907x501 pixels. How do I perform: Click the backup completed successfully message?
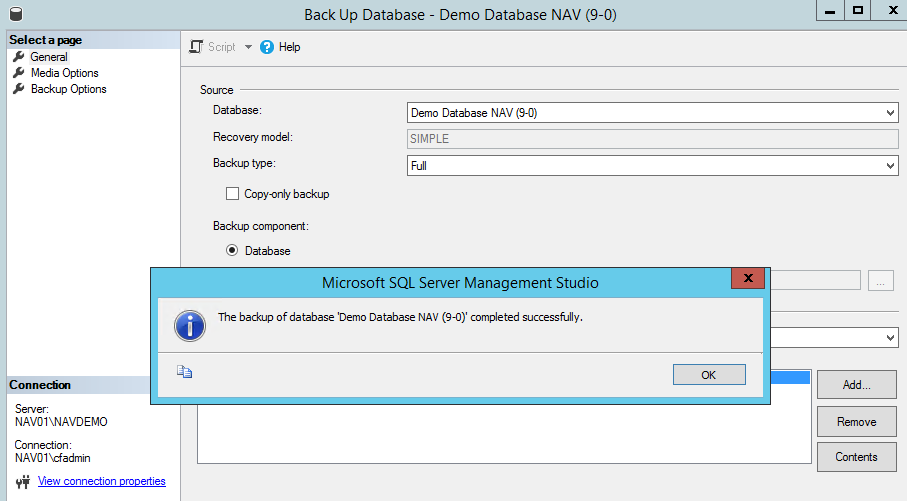(x=400, y=317)
